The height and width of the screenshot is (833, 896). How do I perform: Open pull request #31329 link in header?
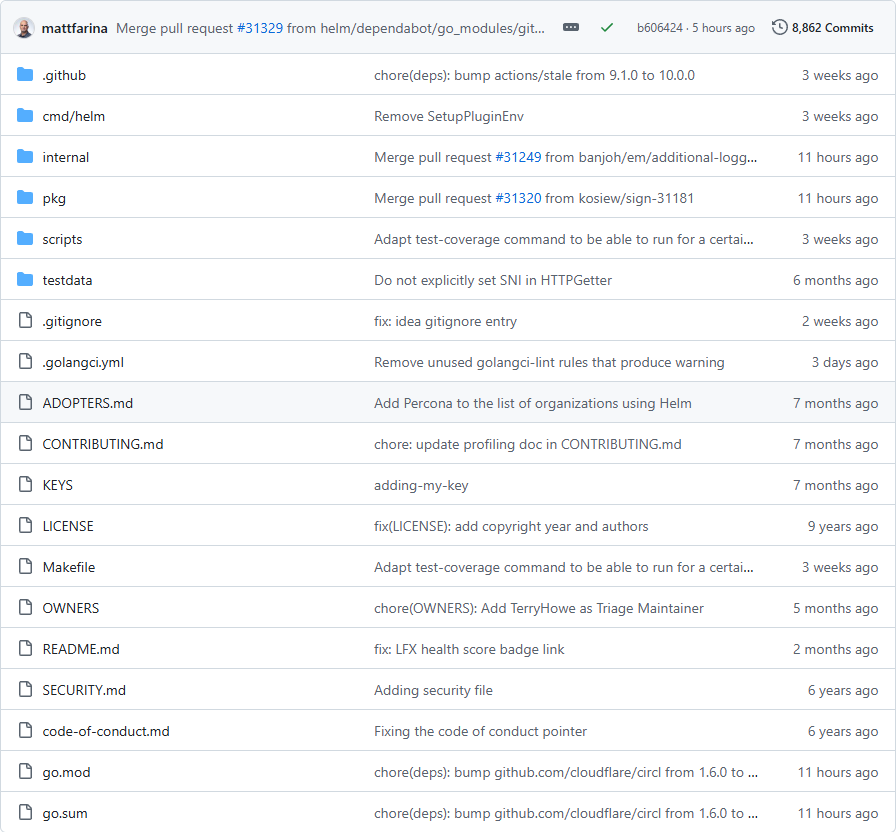coord(260,28)
